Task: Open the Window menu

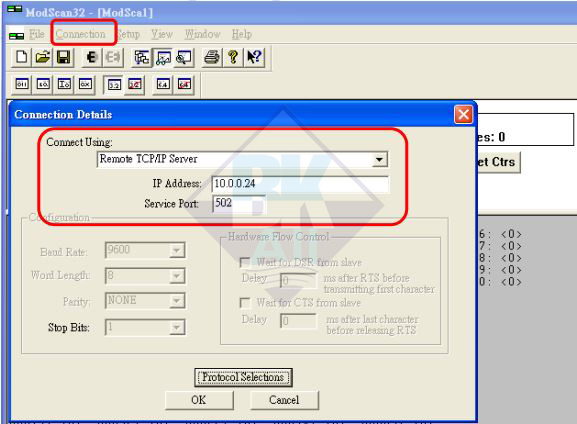Action: point(202,34)
